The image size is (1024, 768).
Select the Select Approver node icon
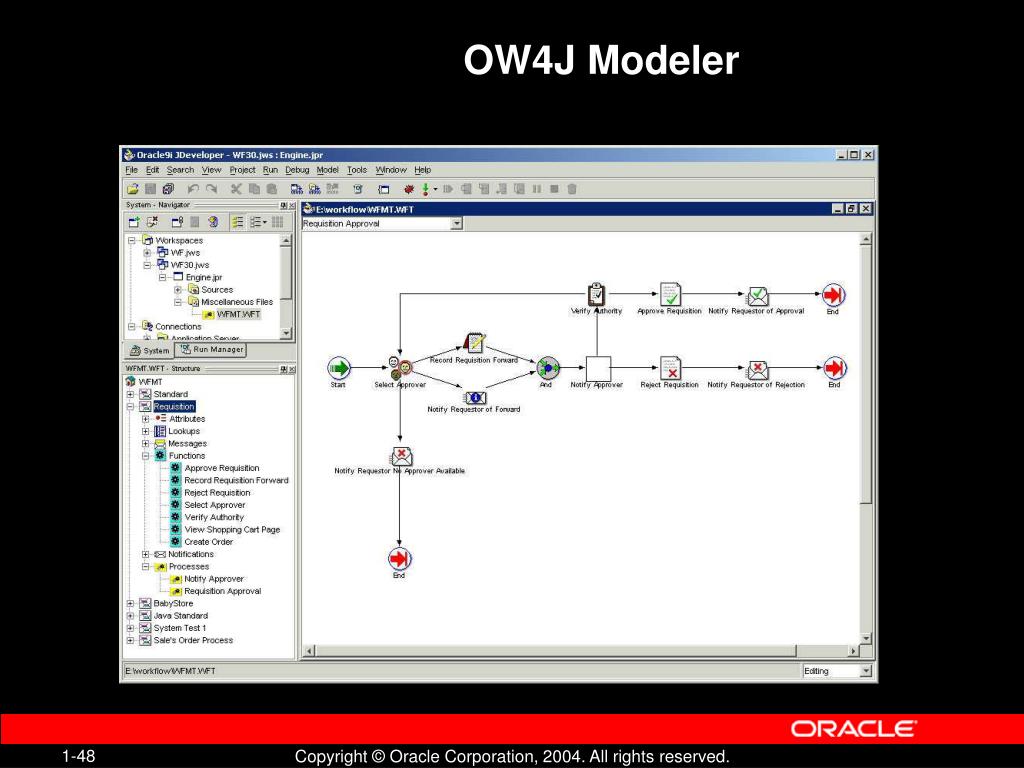tap(400, 369)
